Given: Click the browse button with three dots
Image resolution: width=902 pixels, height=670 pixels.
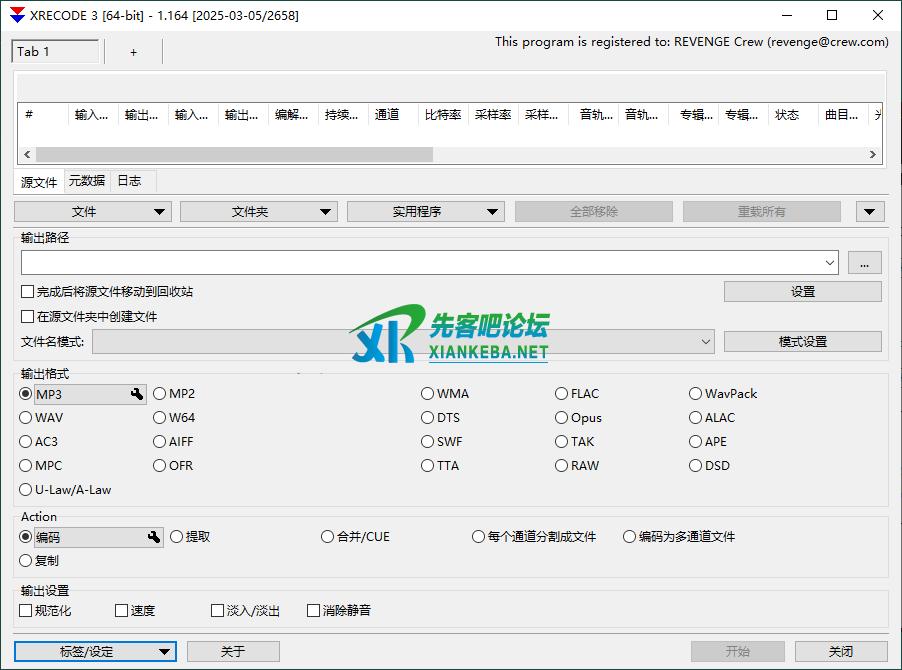Looking at the screenshot, I should tap(864, 263).
